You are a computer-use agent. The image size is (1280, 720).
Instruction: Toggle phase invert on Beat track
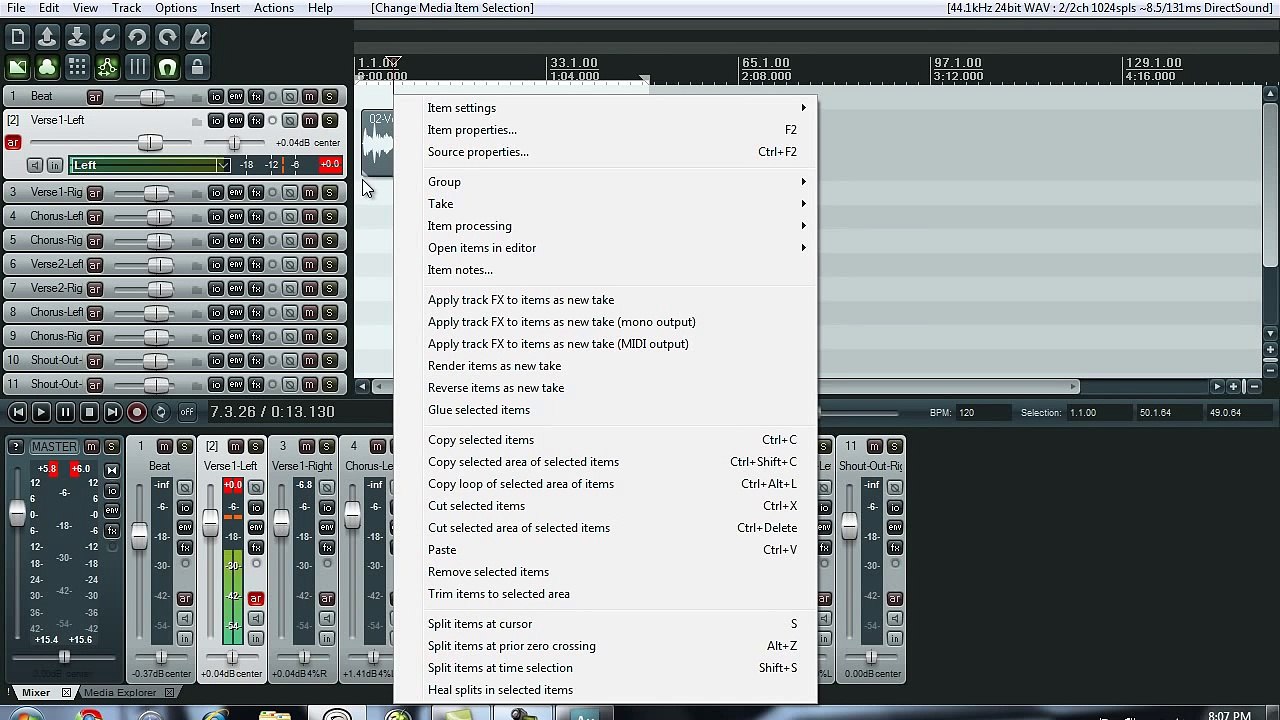290,96
